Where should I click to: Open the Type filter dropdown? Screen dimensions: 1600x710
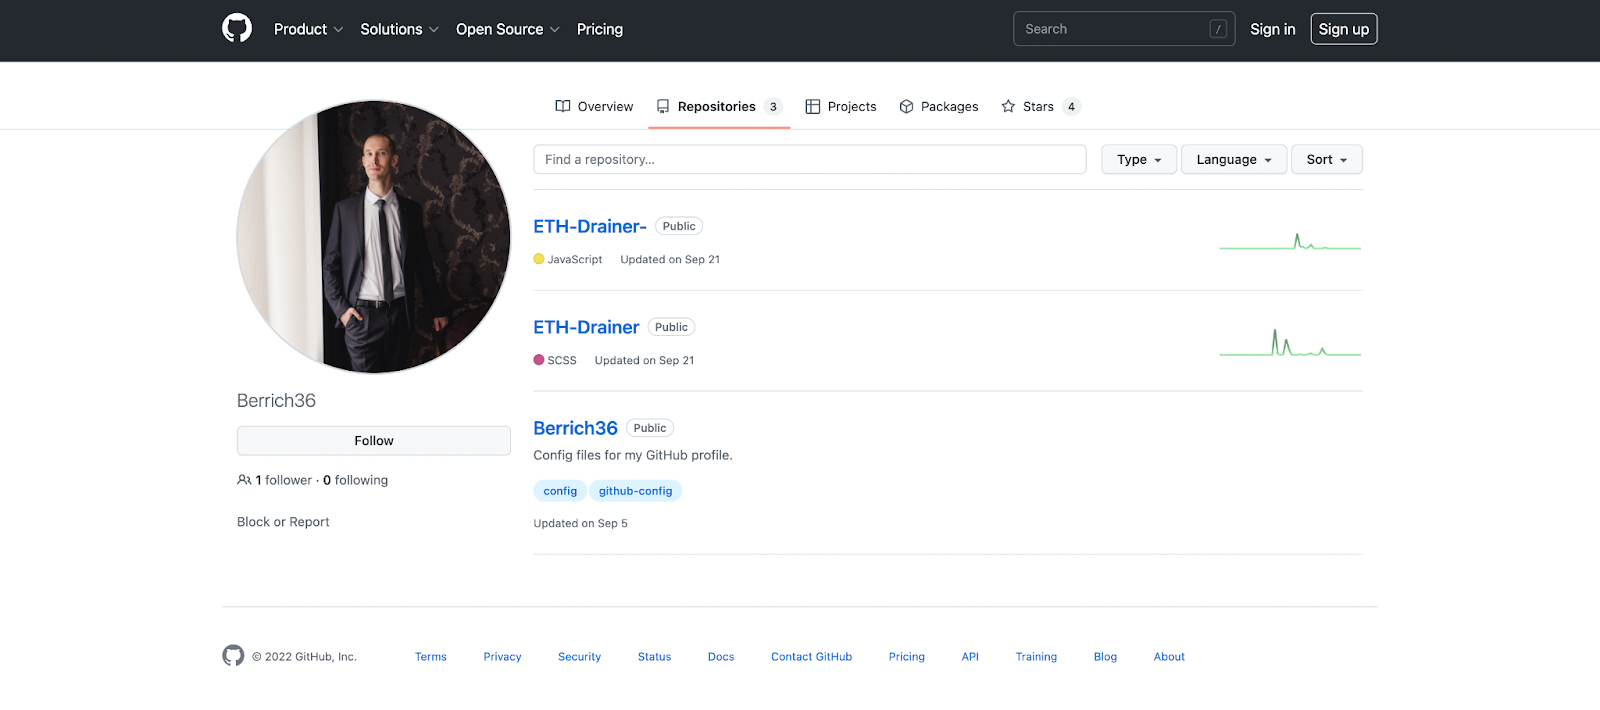[1139, 159]
